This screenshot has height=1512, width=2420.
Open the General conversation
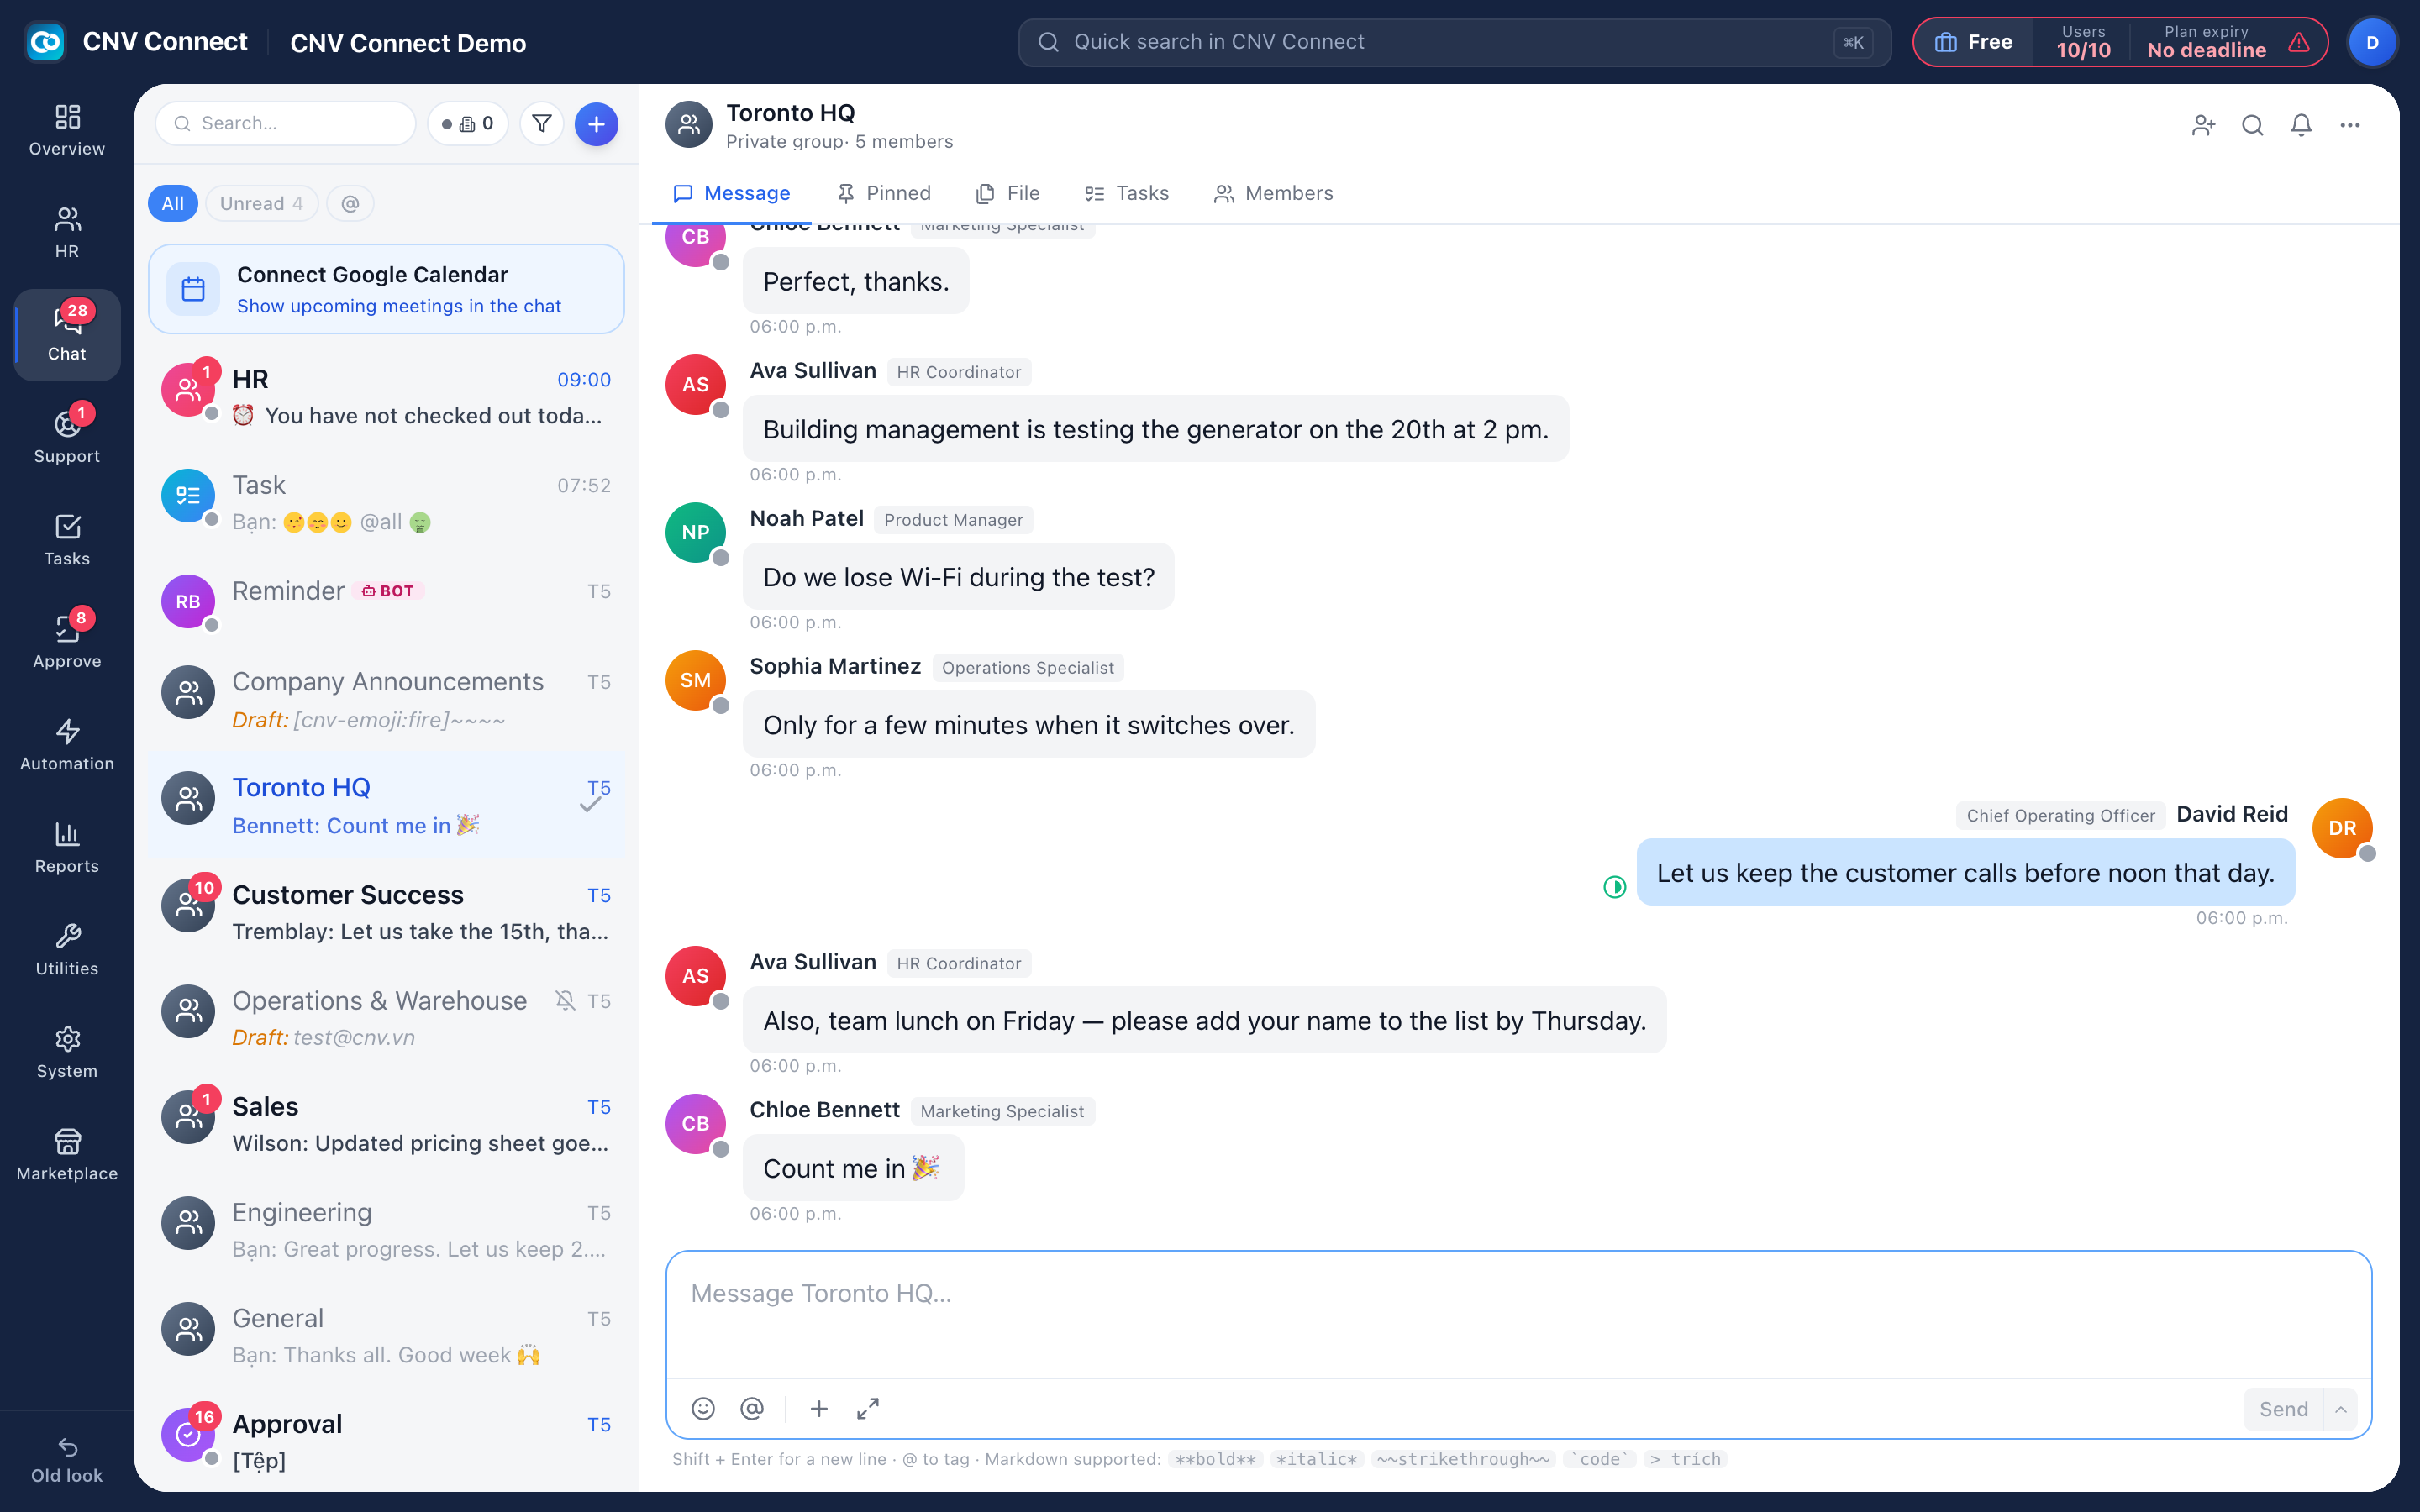(386, 1336)
